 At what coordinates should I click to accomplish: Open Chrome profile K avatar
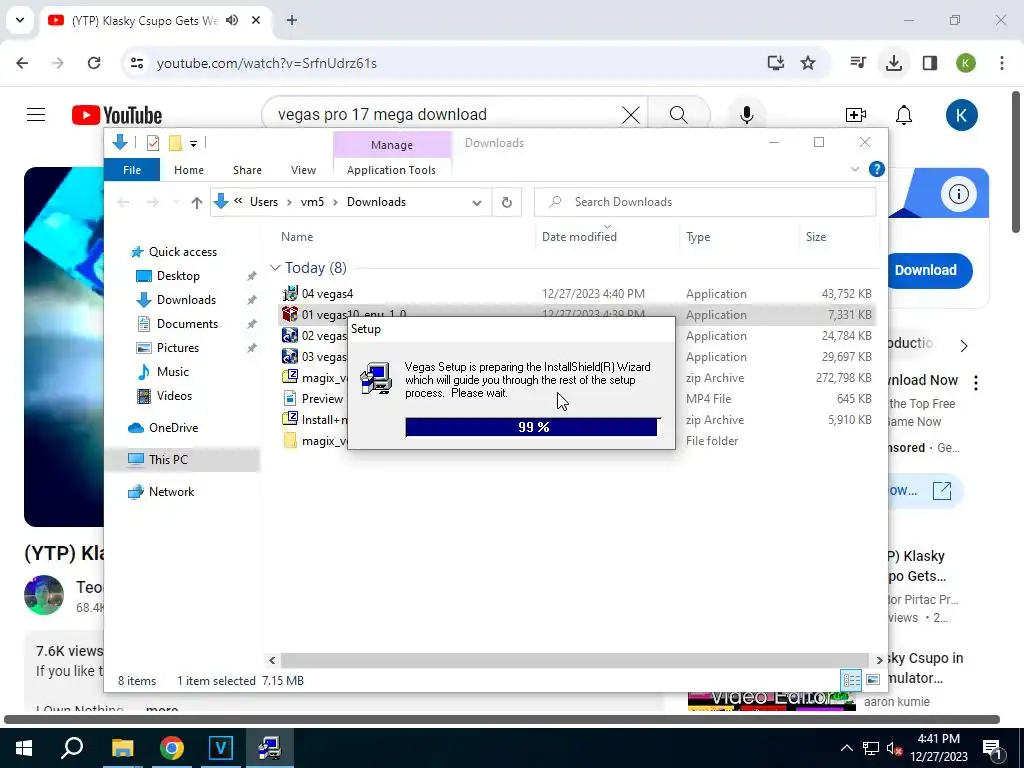pyautogui.click(x=966, y=63)
